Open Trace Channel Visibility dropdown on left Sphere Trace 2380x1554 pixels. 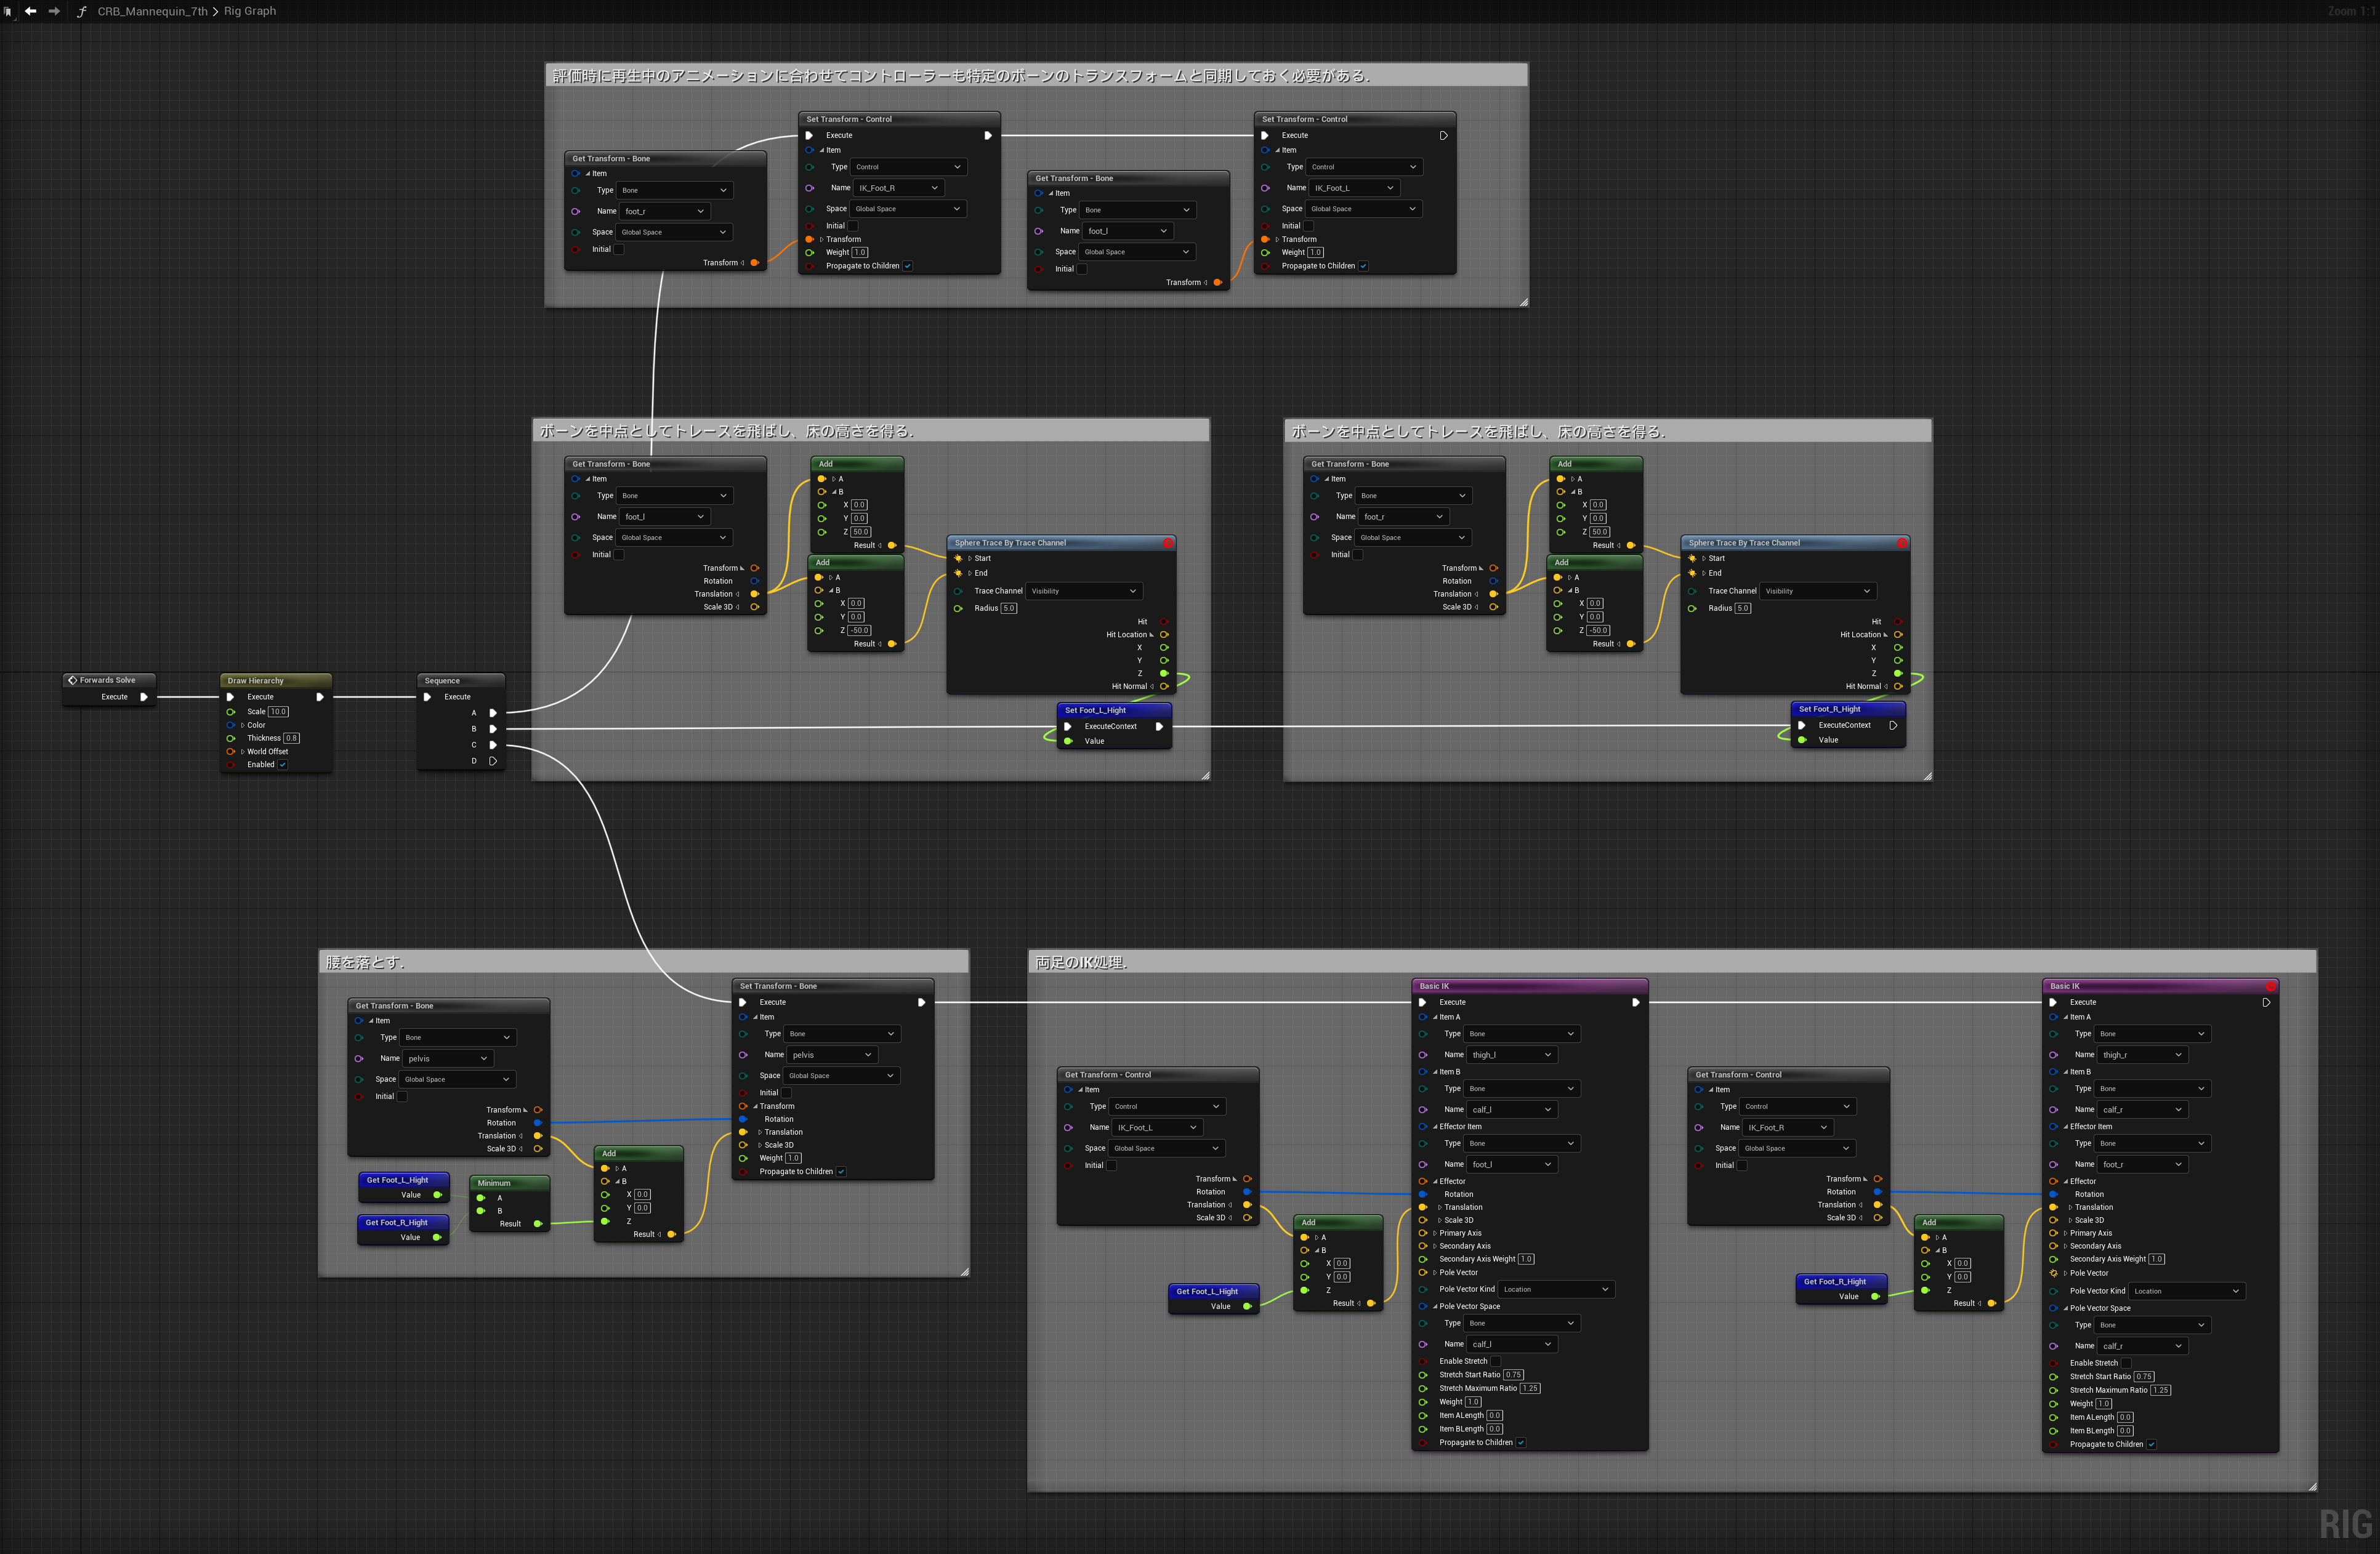[1084, 591]
